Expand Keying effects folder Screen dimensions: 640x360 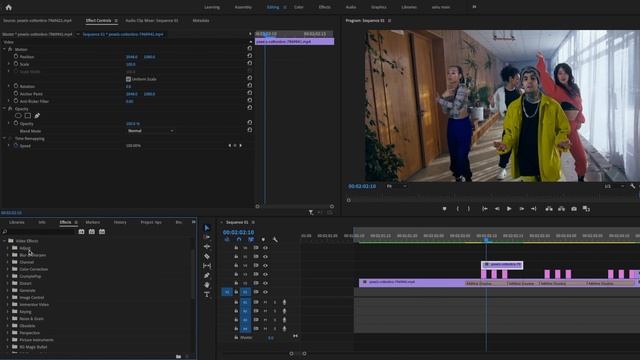click(x=8, y=311)
